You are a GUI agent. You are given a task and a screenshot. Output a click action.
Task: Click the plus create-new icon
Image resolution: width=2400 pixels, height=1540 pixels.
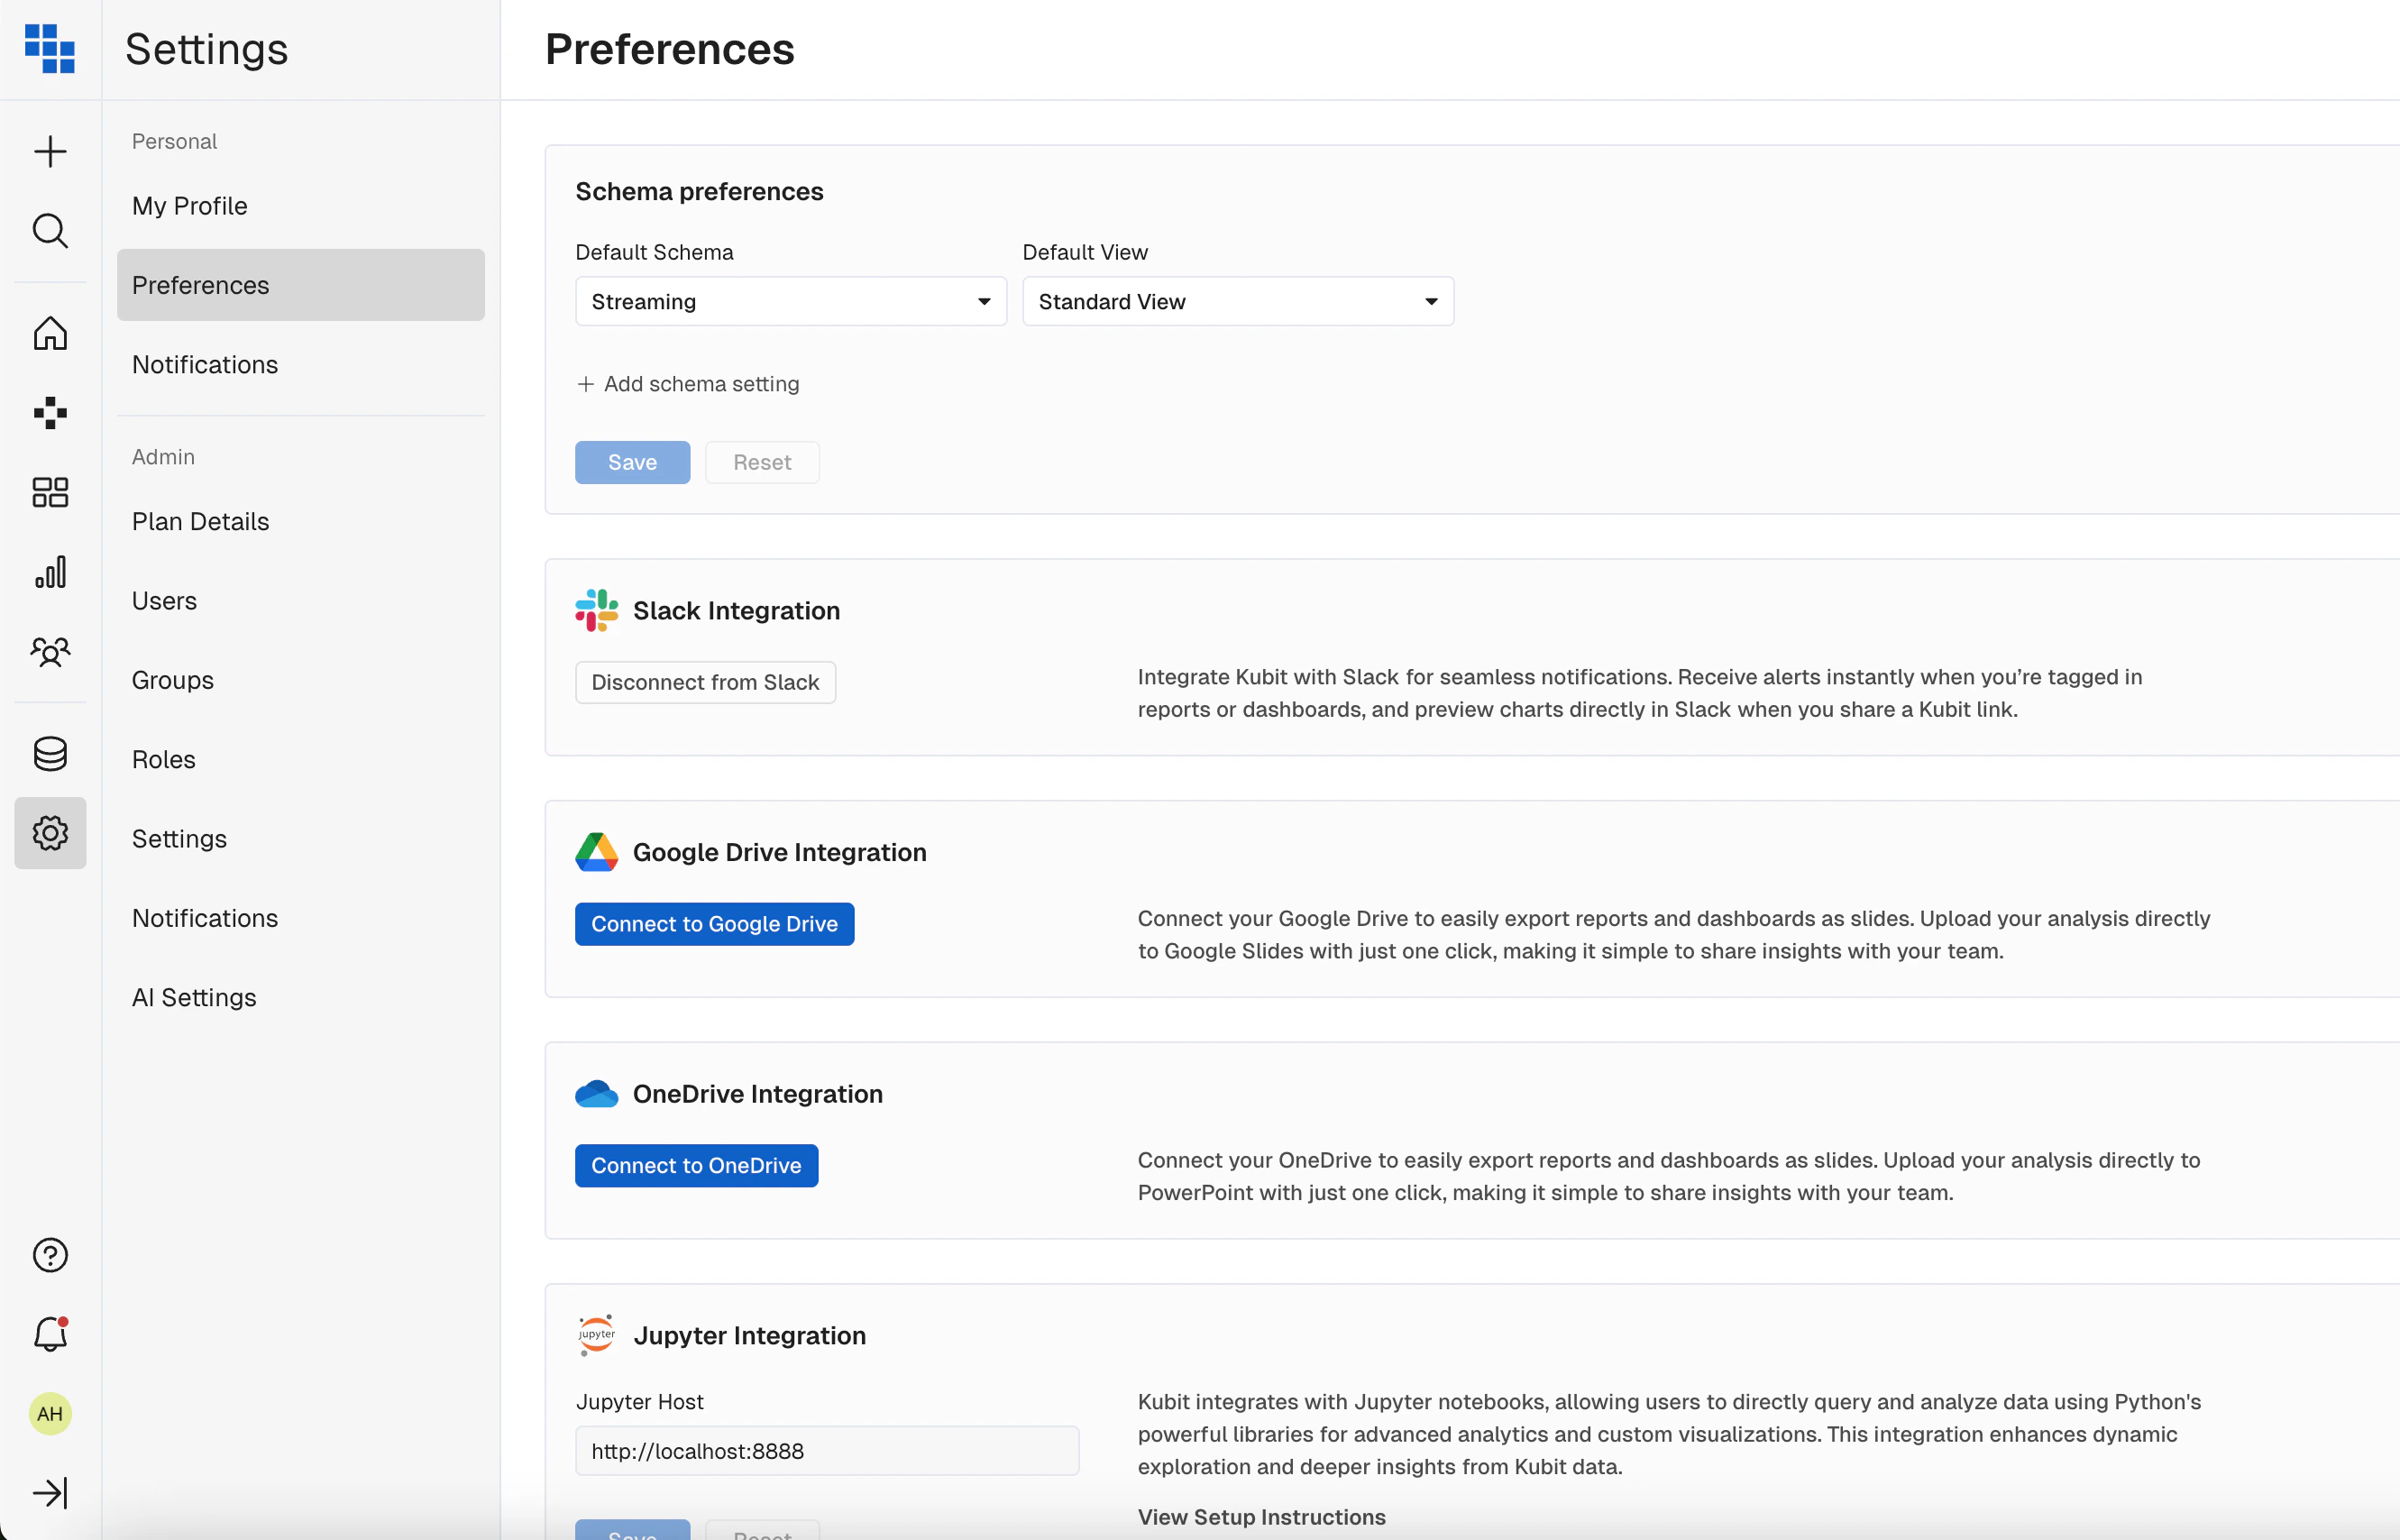50,152
